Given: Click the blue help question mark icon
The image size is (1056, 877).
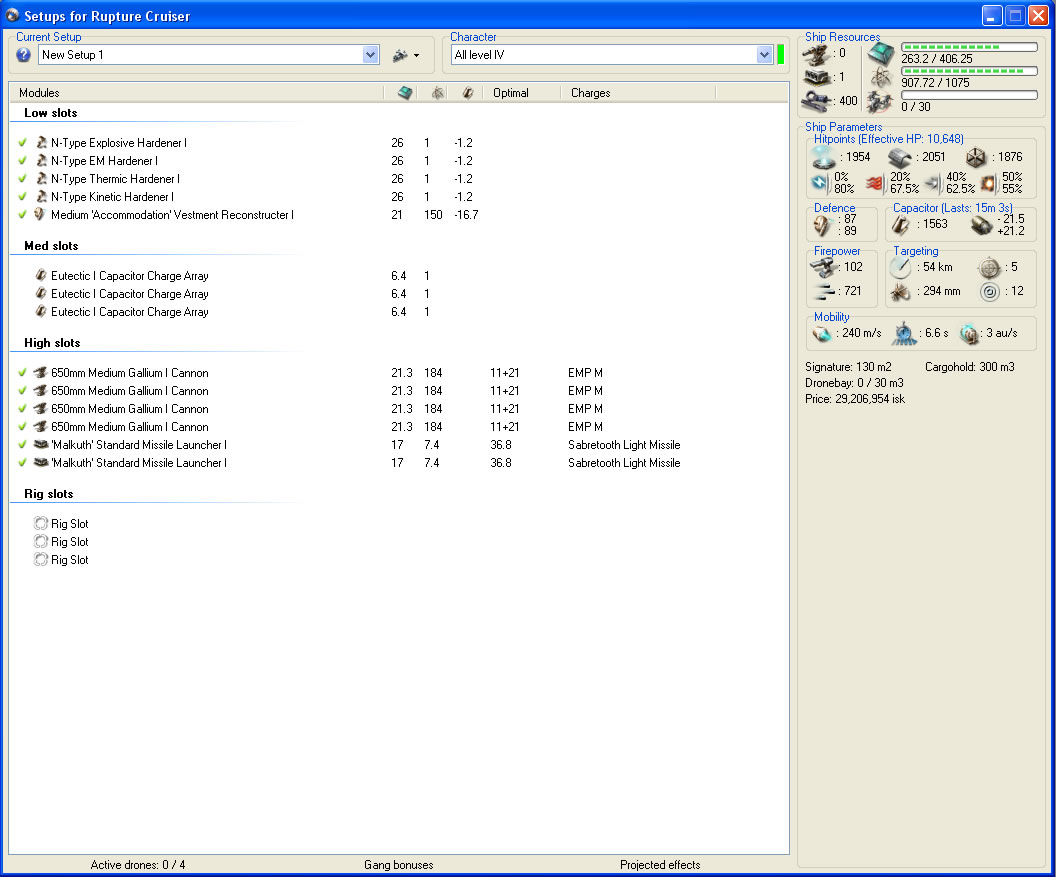Looking at the screenshot, I should coord(24,55).
